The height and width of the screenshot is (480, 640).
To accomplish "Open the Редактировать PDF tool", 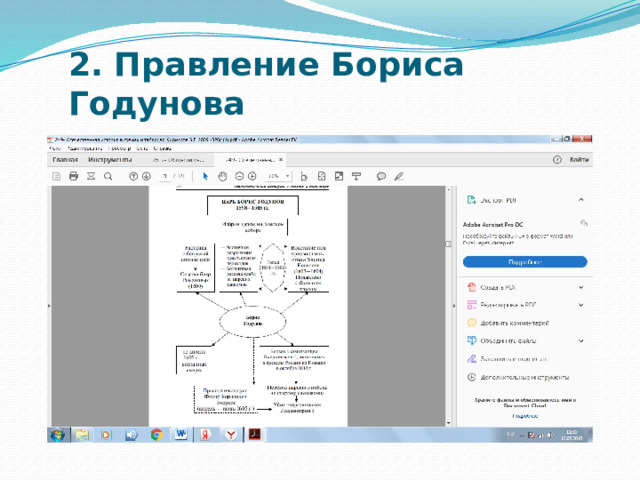I will click(502, 305).
